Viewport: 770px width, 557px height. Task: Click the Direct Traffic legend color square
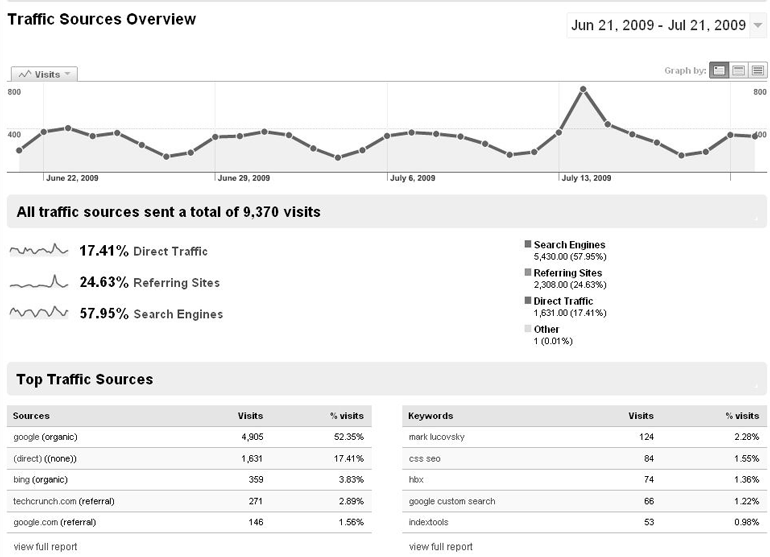[x=528, y=301]
